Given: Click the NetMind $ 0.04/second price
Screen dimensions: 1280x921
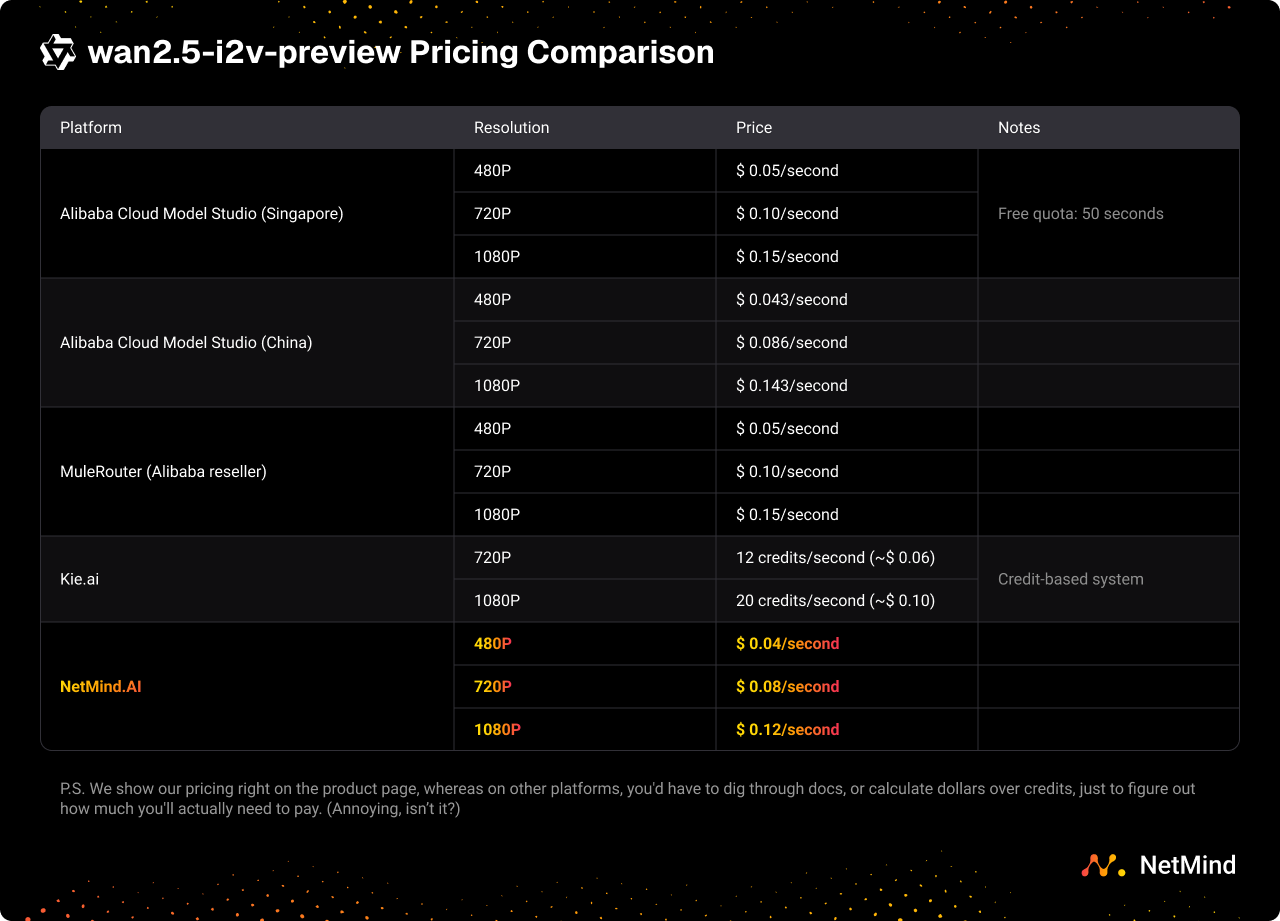Looking at the screenshot, I should pos(787,644).
